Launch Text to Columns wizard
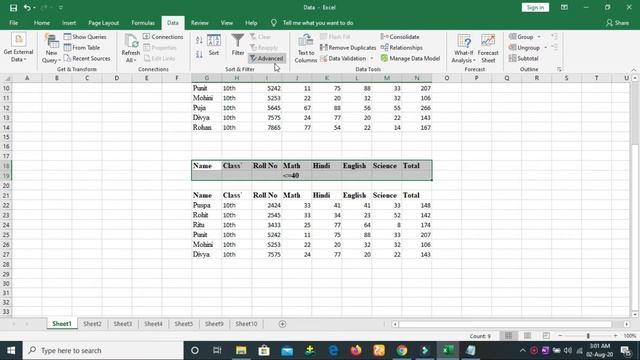The width and height of the screenshot is (640, 360). coord(306,48)
